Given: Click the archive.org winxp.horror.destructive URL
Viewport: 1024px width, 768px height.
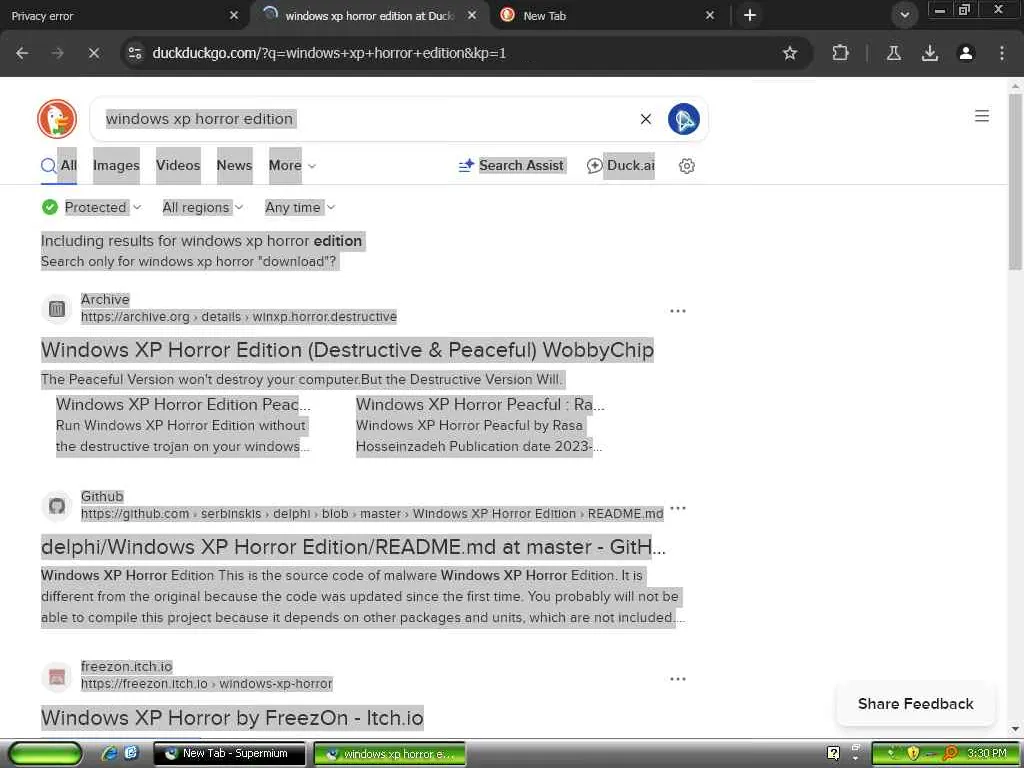Looking at the screenshot, I should (x=238, y=317).
